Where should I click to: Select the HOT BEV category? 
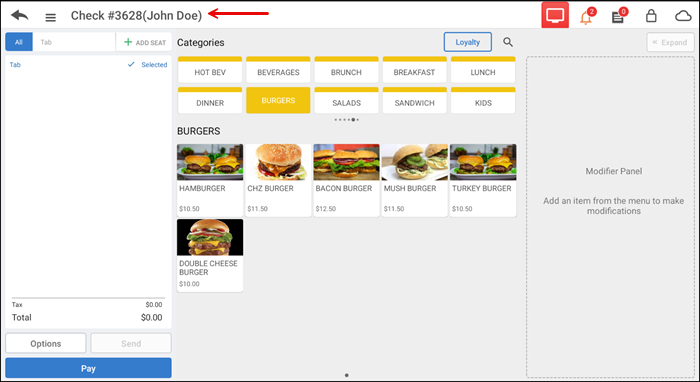[x=210, y=70]
